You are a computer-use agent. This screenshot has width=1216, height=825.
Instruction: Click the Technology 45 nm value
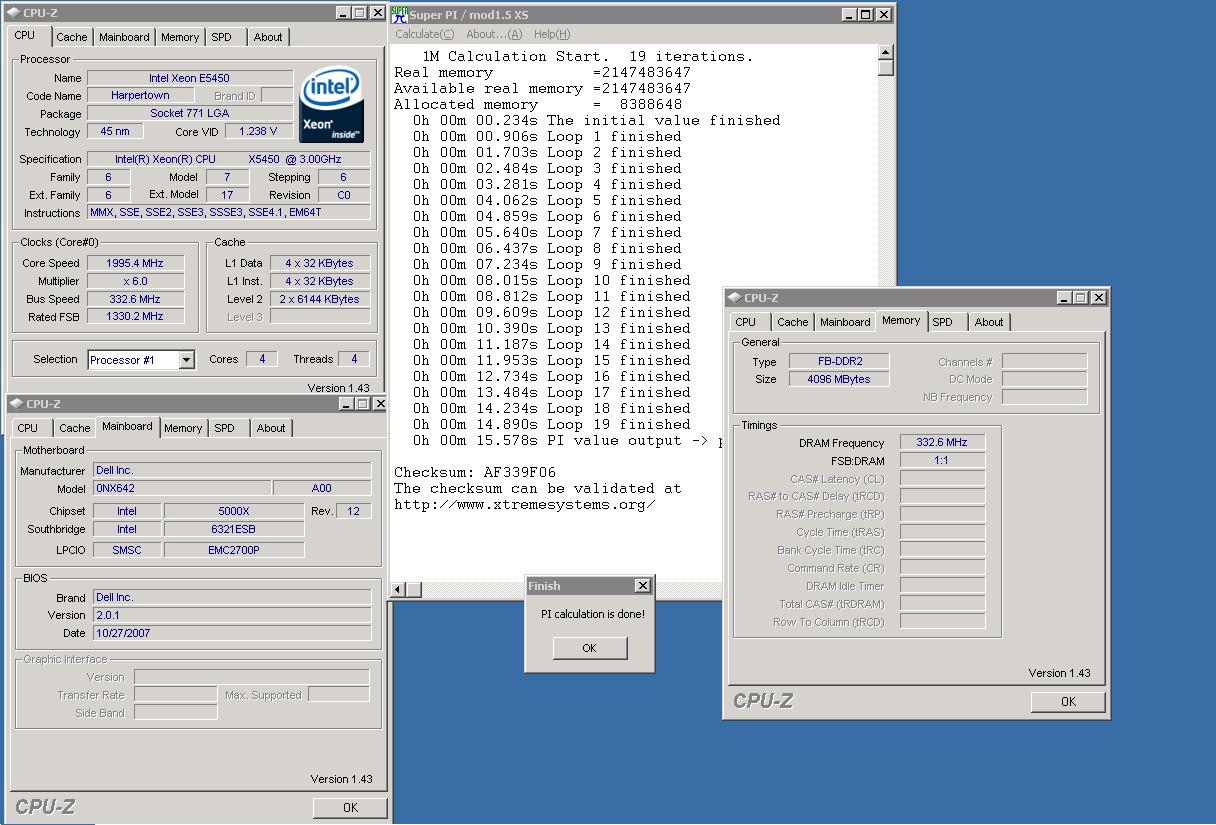coord(115,132)
